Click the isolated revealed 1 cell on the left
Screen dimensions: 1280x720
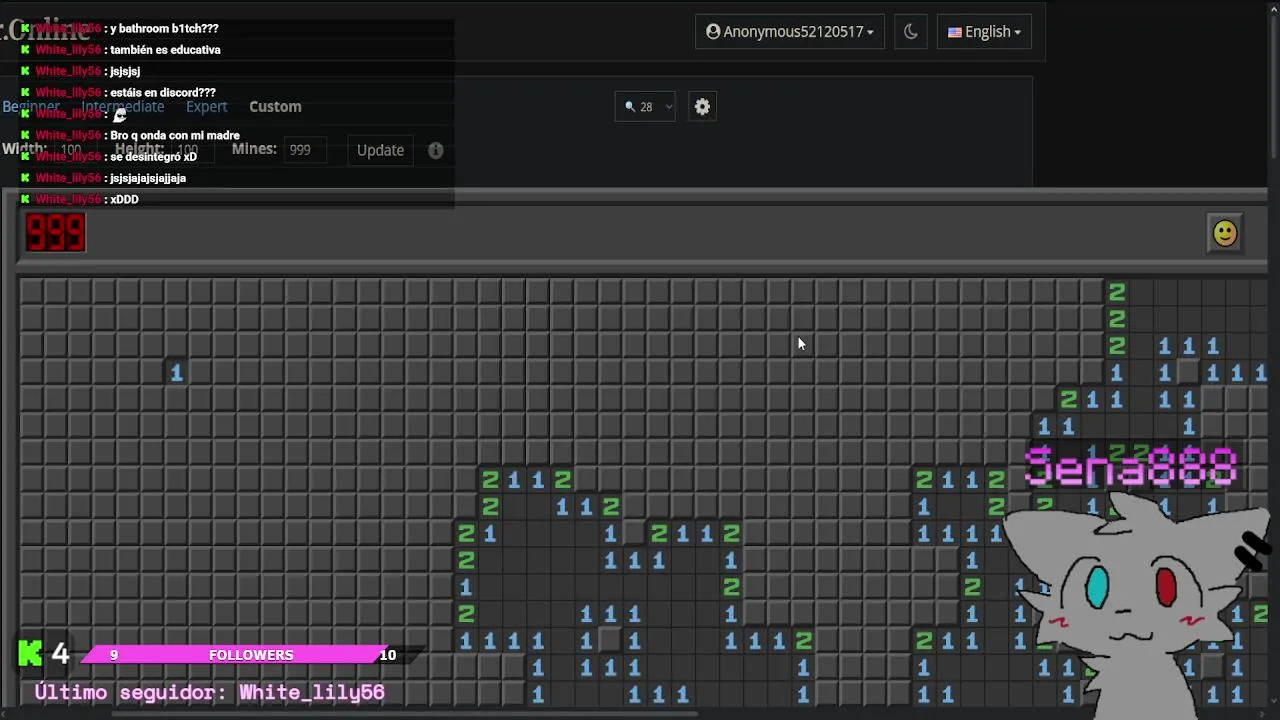176,372
